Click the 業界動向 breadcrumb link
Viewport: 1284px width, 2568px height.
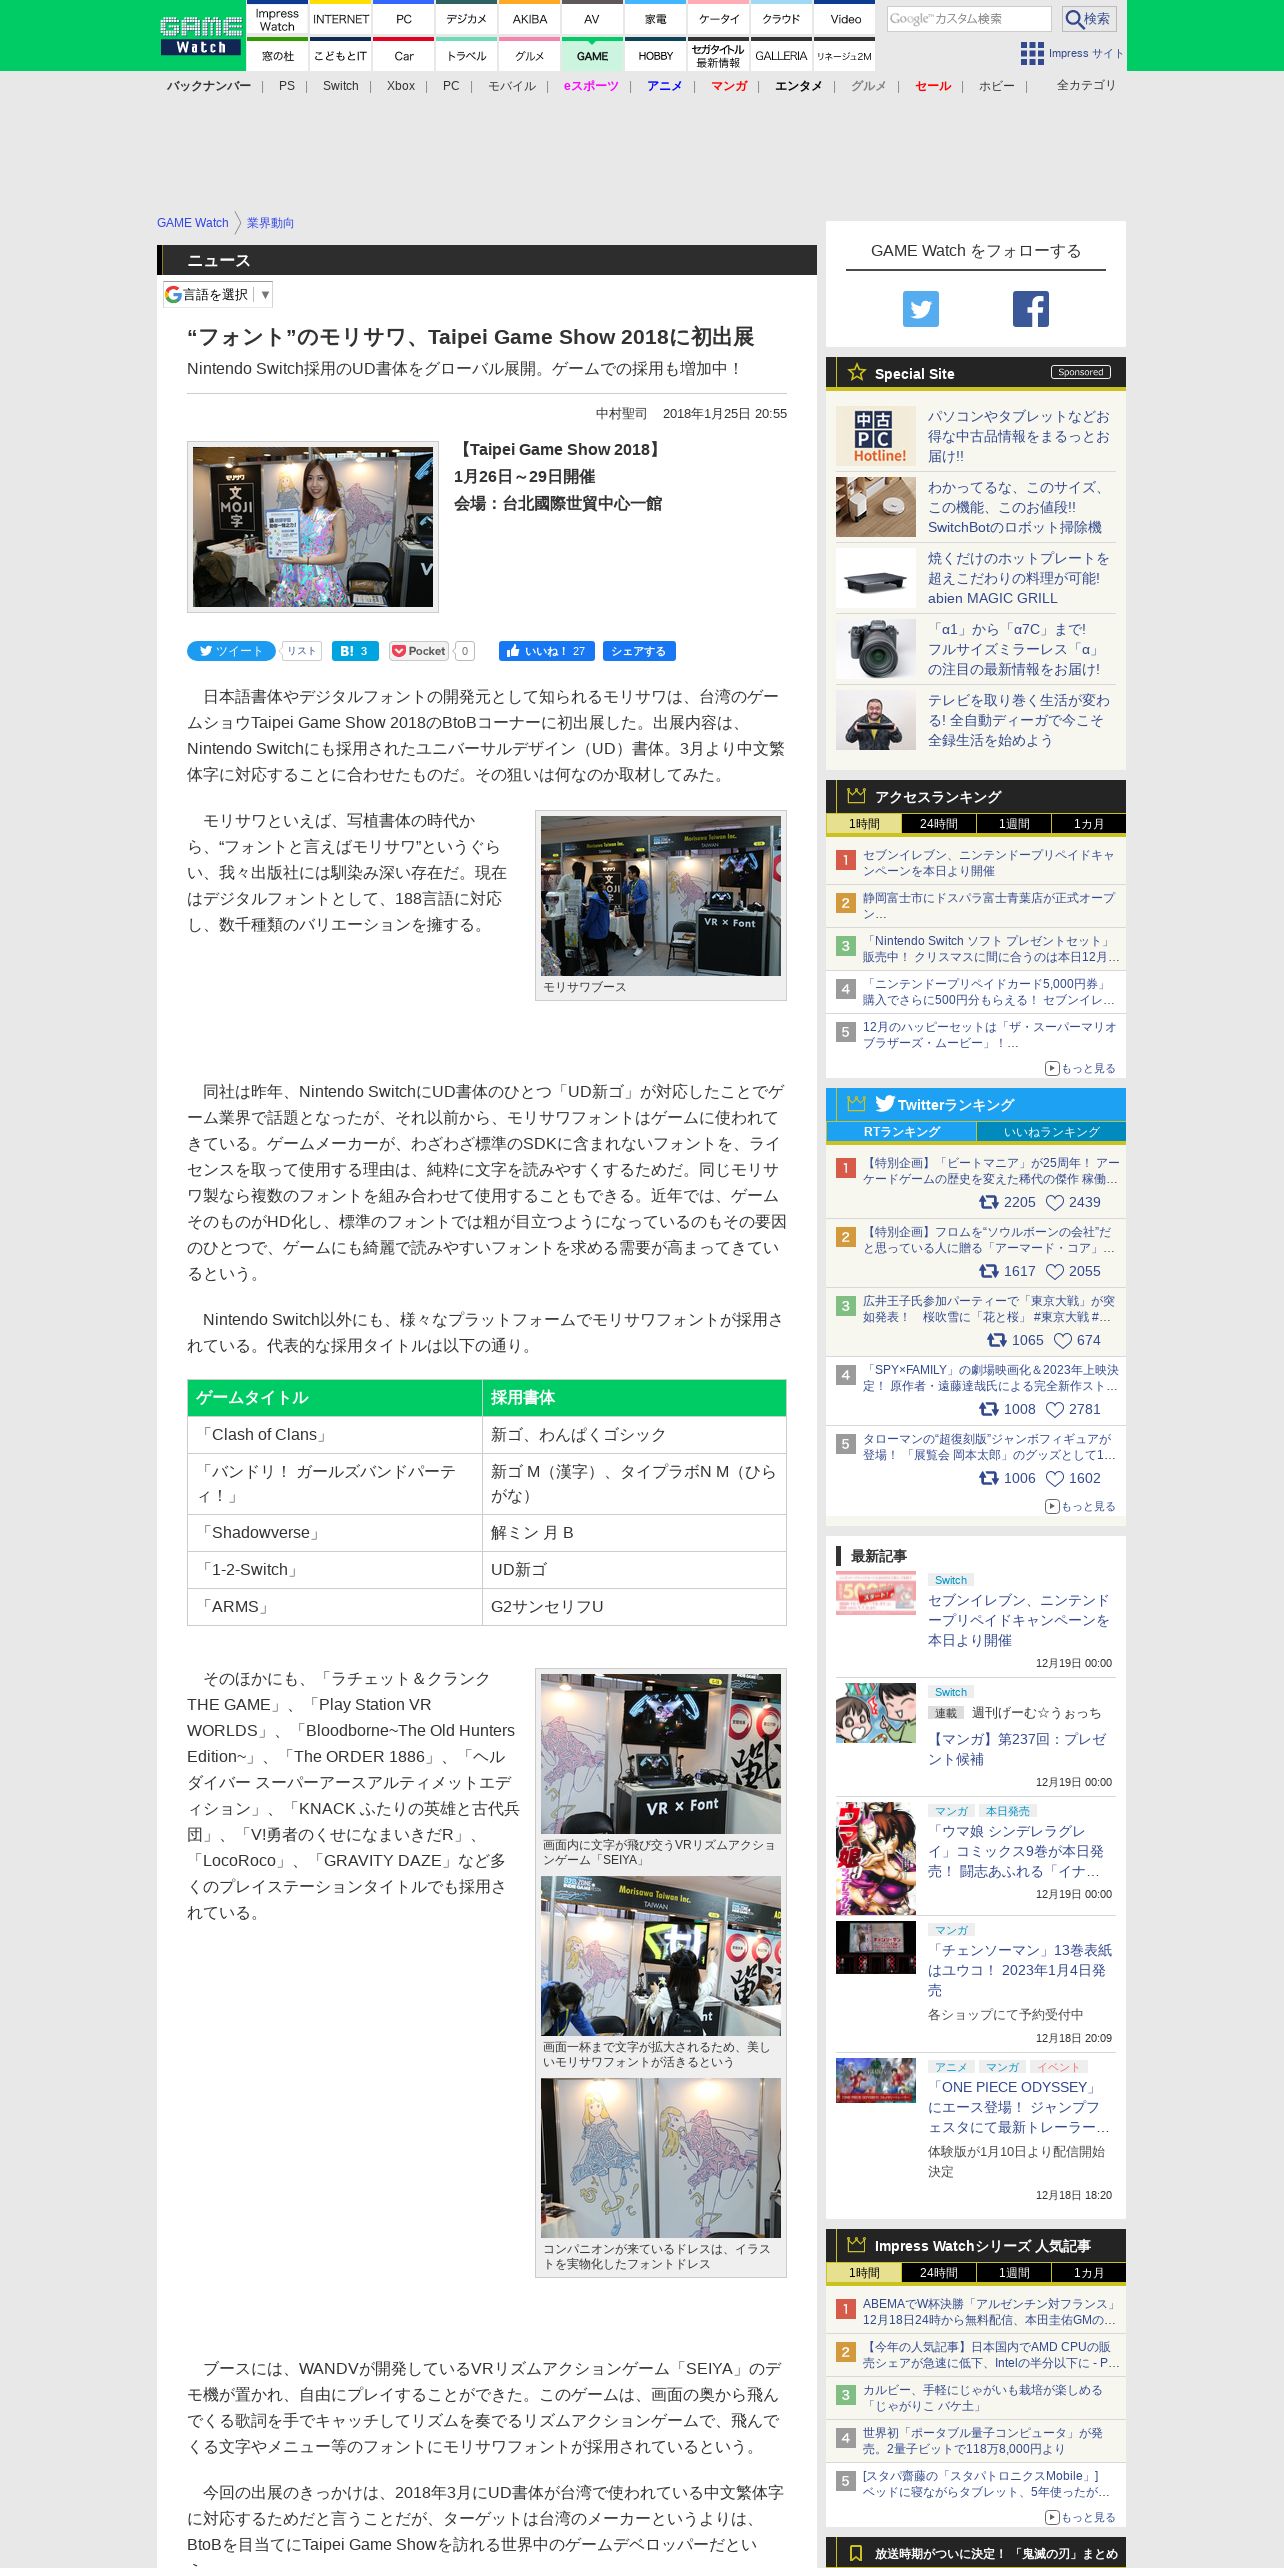tap(270, 223)
